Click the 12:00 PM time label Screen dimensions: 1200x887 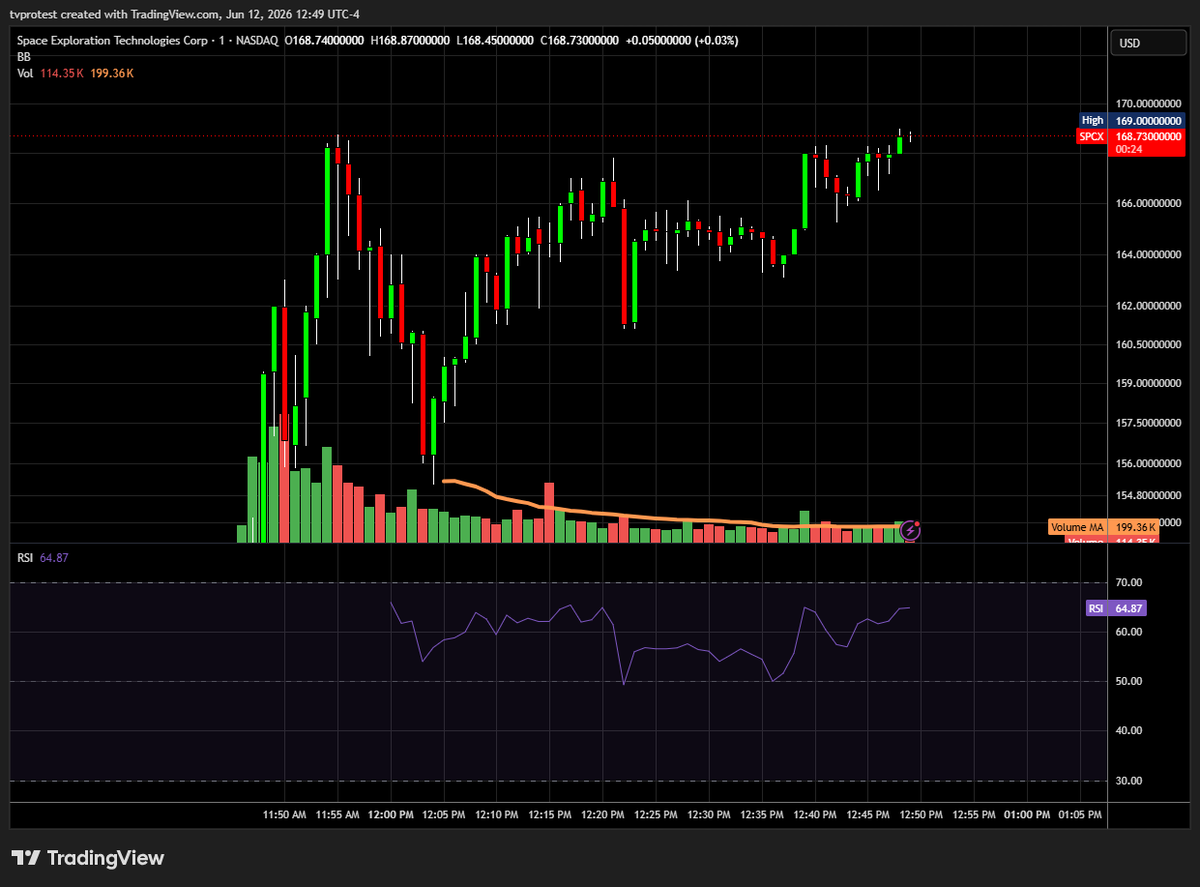point(390,815)
